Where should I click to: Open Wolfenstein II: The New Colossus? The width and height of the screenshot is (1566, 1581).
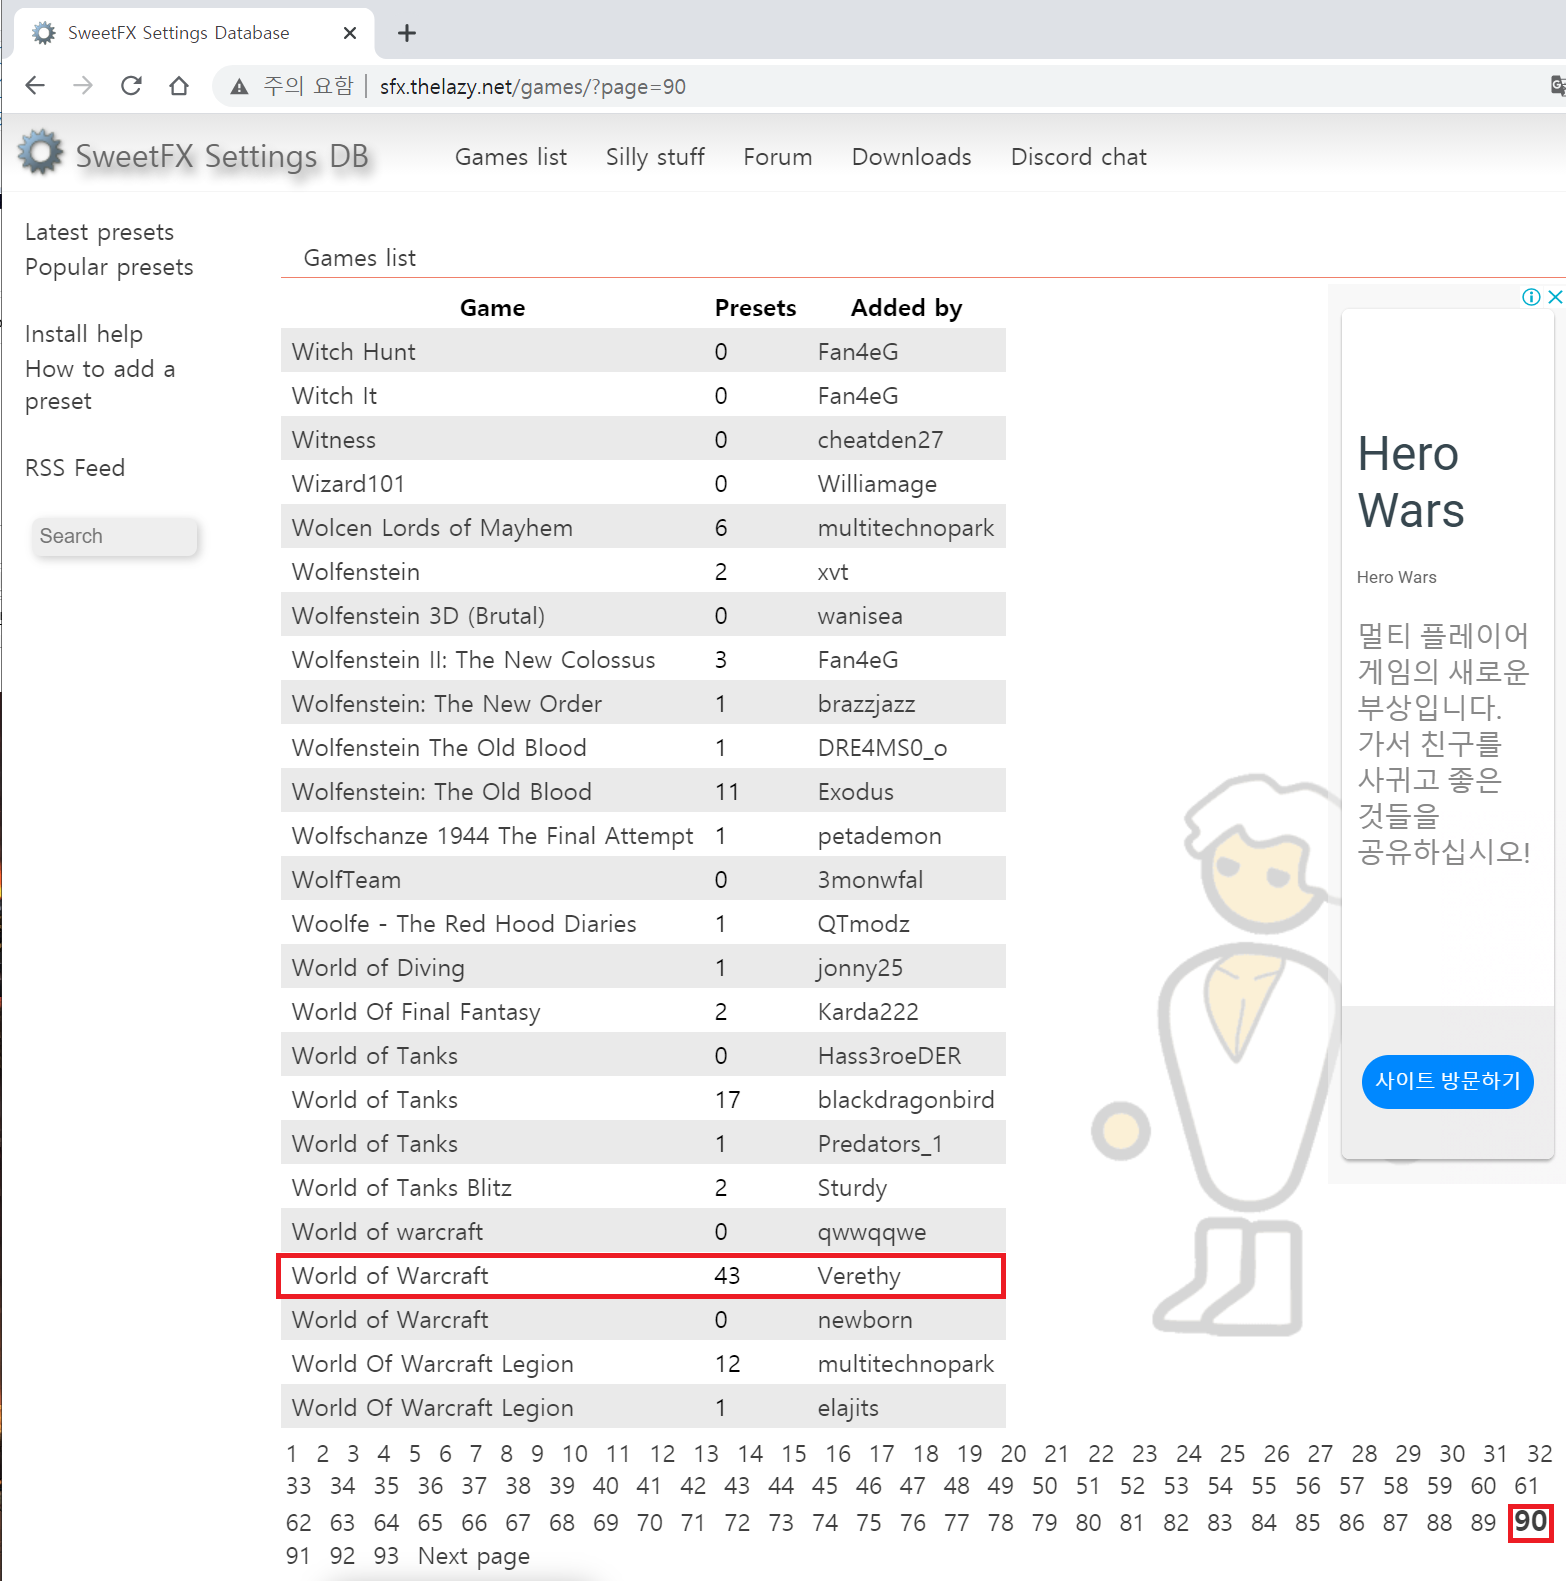tap(474, 660)
